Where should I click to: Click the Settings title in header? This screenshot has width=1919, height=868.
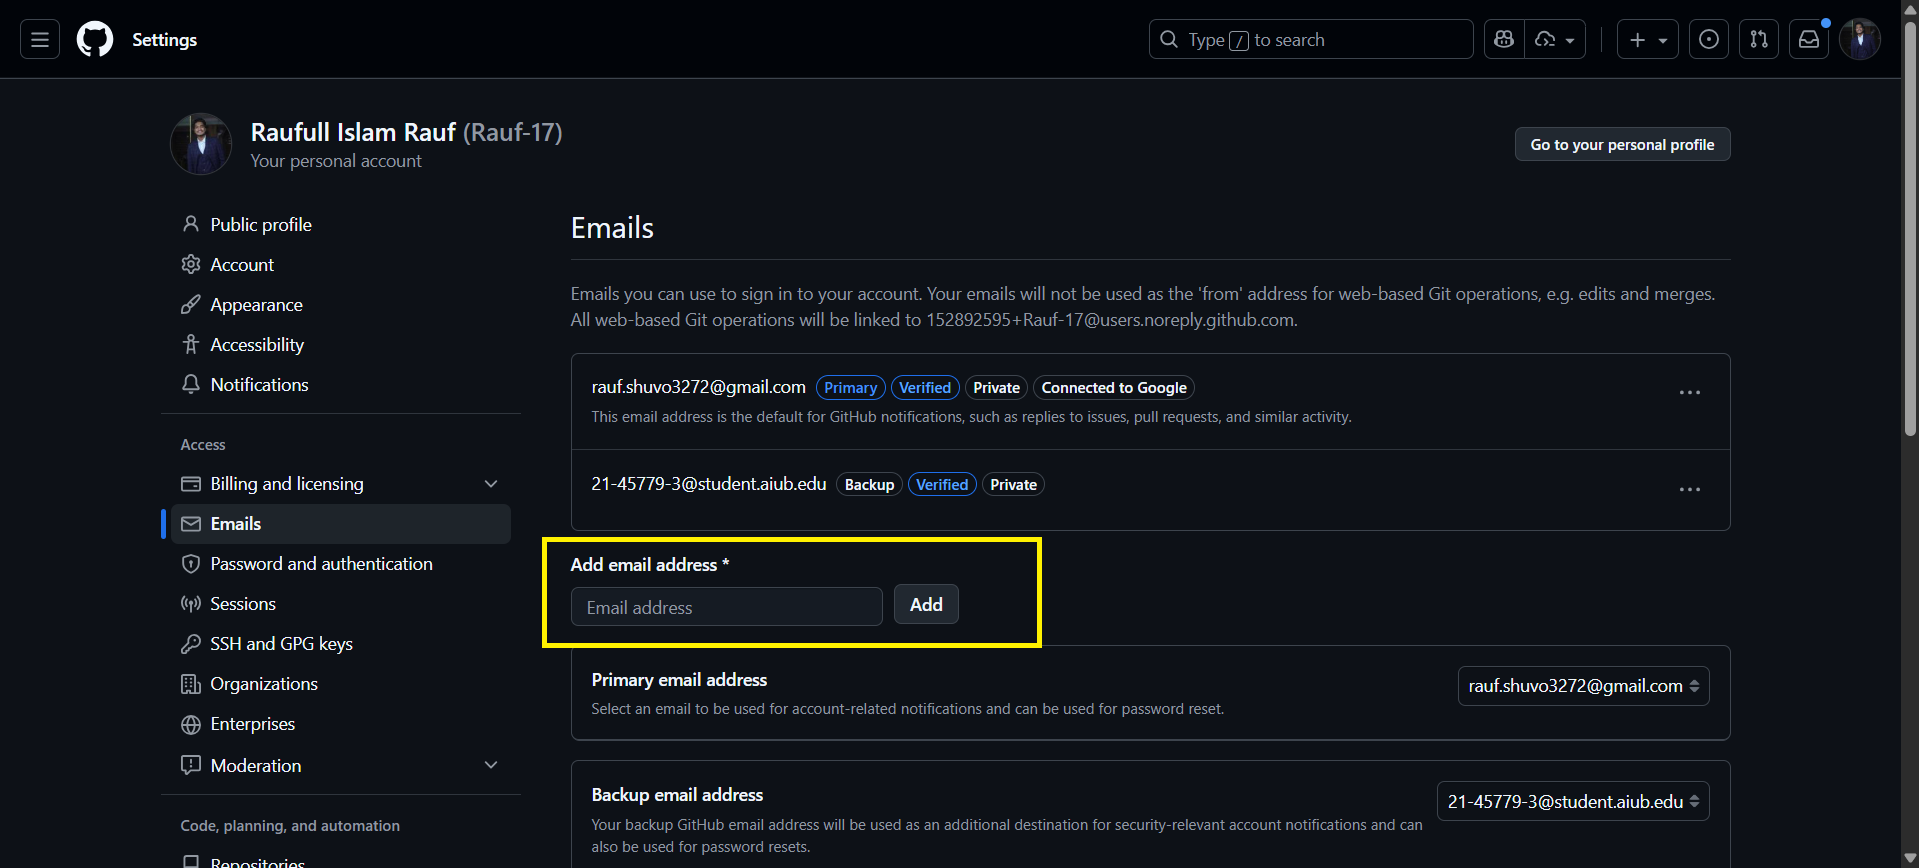coord(165,40)
